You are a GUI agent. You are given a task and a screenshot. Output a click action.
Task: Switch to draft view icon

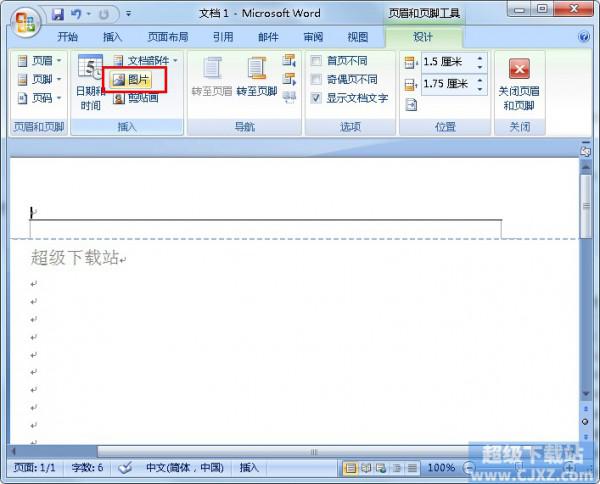coord(412,468)
